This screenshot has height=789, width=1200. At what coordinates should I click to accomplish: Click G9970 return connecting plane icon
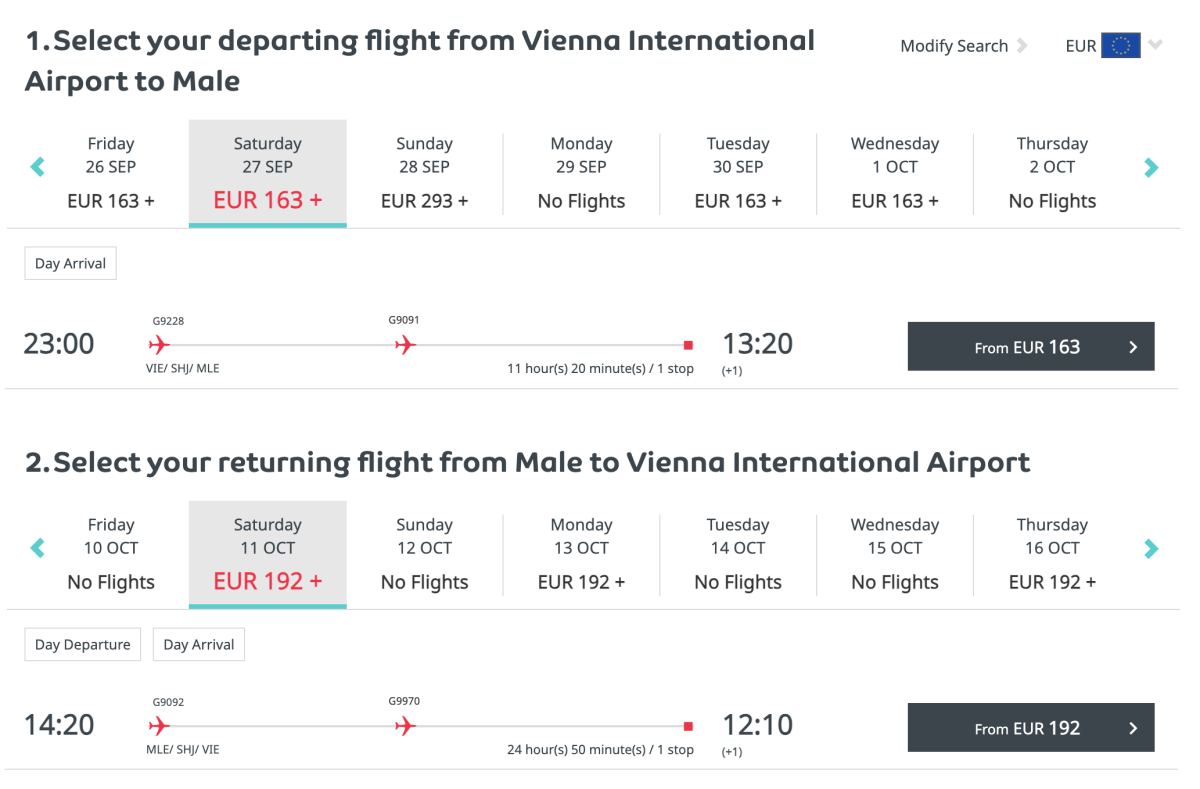point(405,726)
